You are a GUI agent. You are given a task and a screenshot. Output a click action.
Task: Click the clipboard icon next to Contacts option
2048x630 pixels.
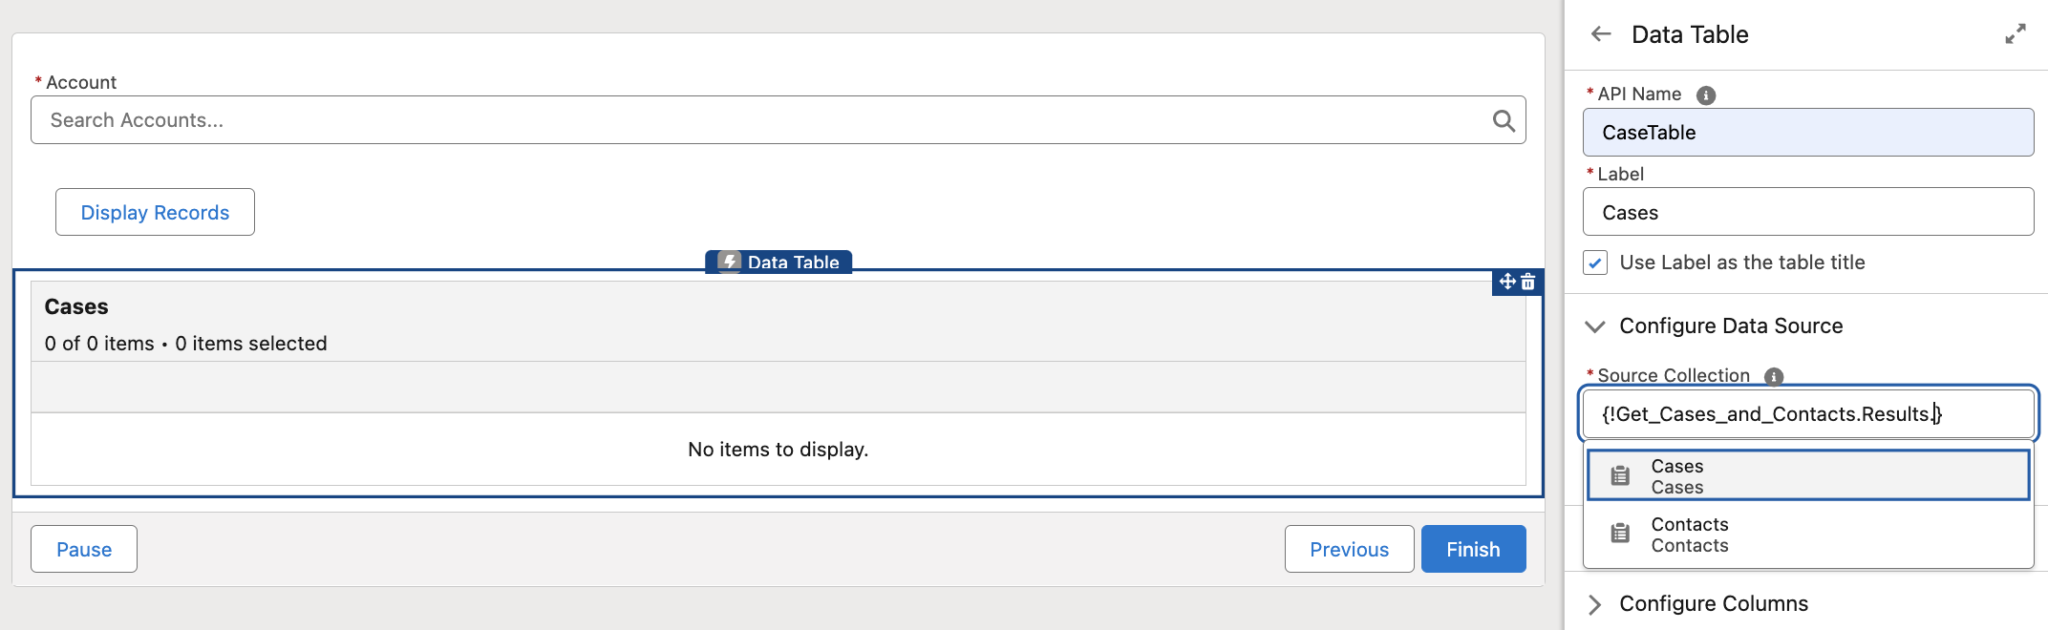(x=1620, y=534)
